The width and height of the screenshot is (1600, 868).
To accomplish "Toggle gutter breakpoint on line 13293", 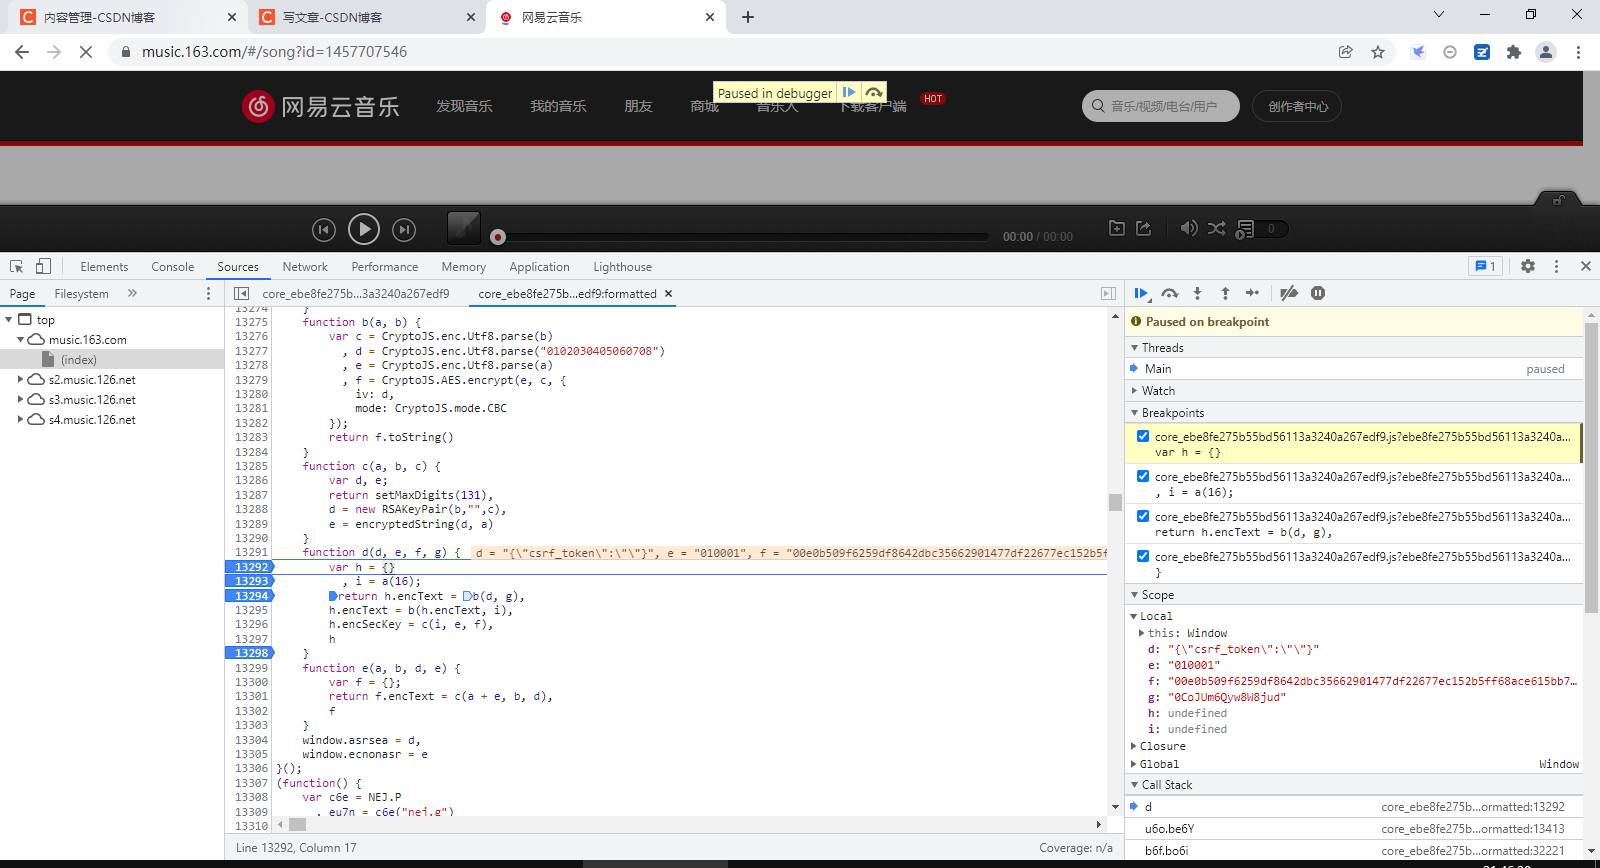I will tap(250, 581).
